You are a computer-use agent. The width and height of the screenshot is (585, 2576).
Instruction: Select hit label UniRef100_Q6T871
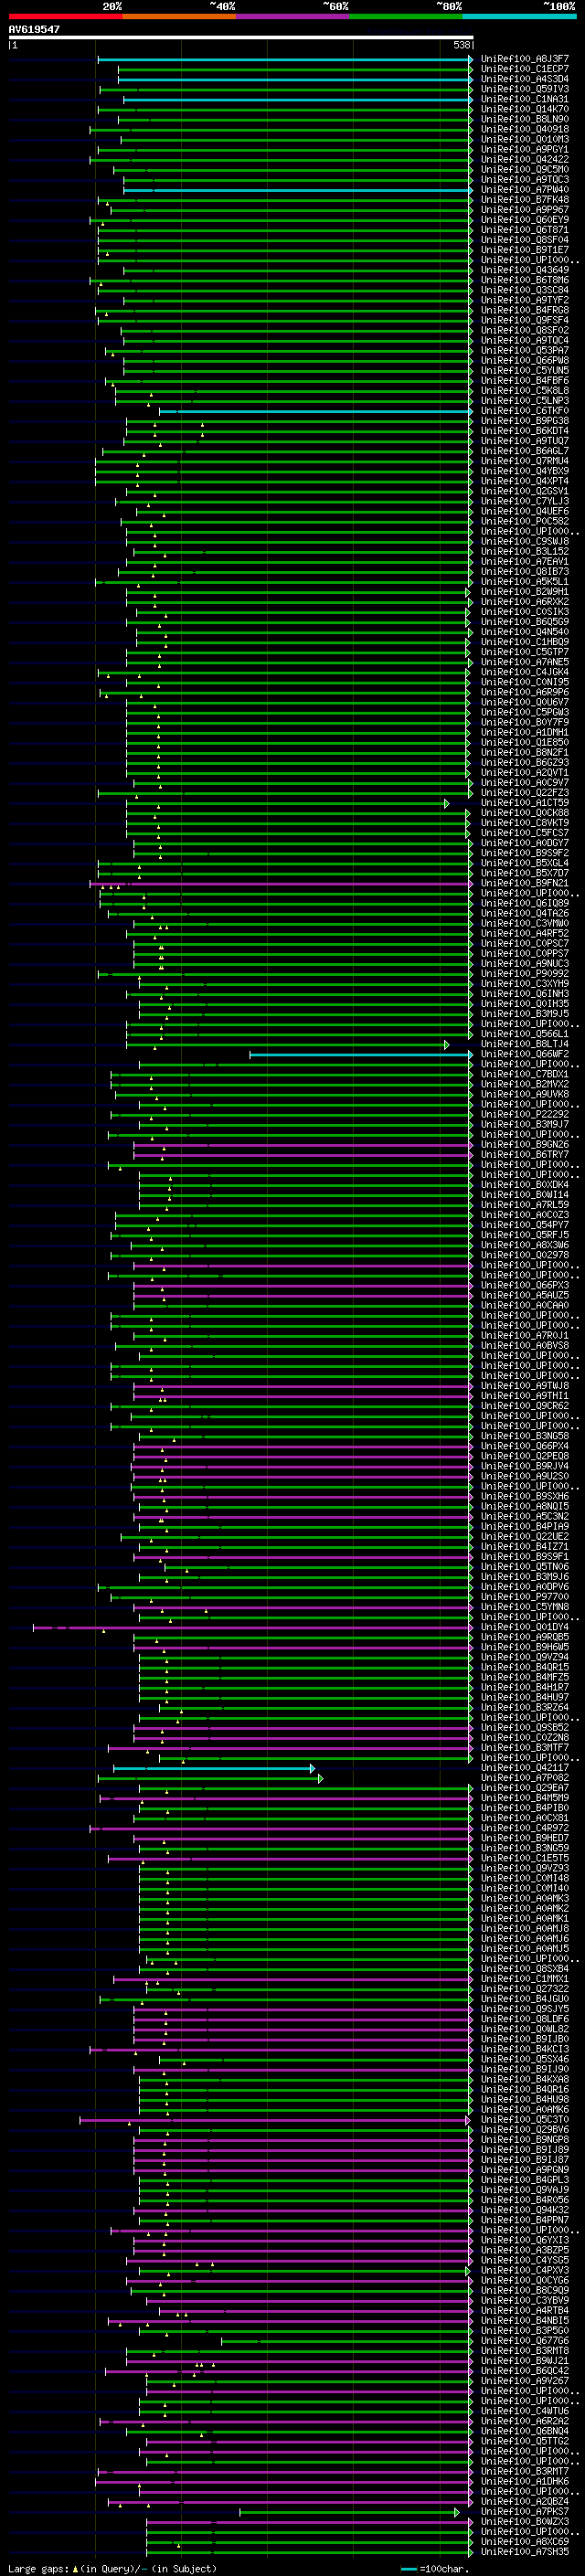(x=524, y=230)
